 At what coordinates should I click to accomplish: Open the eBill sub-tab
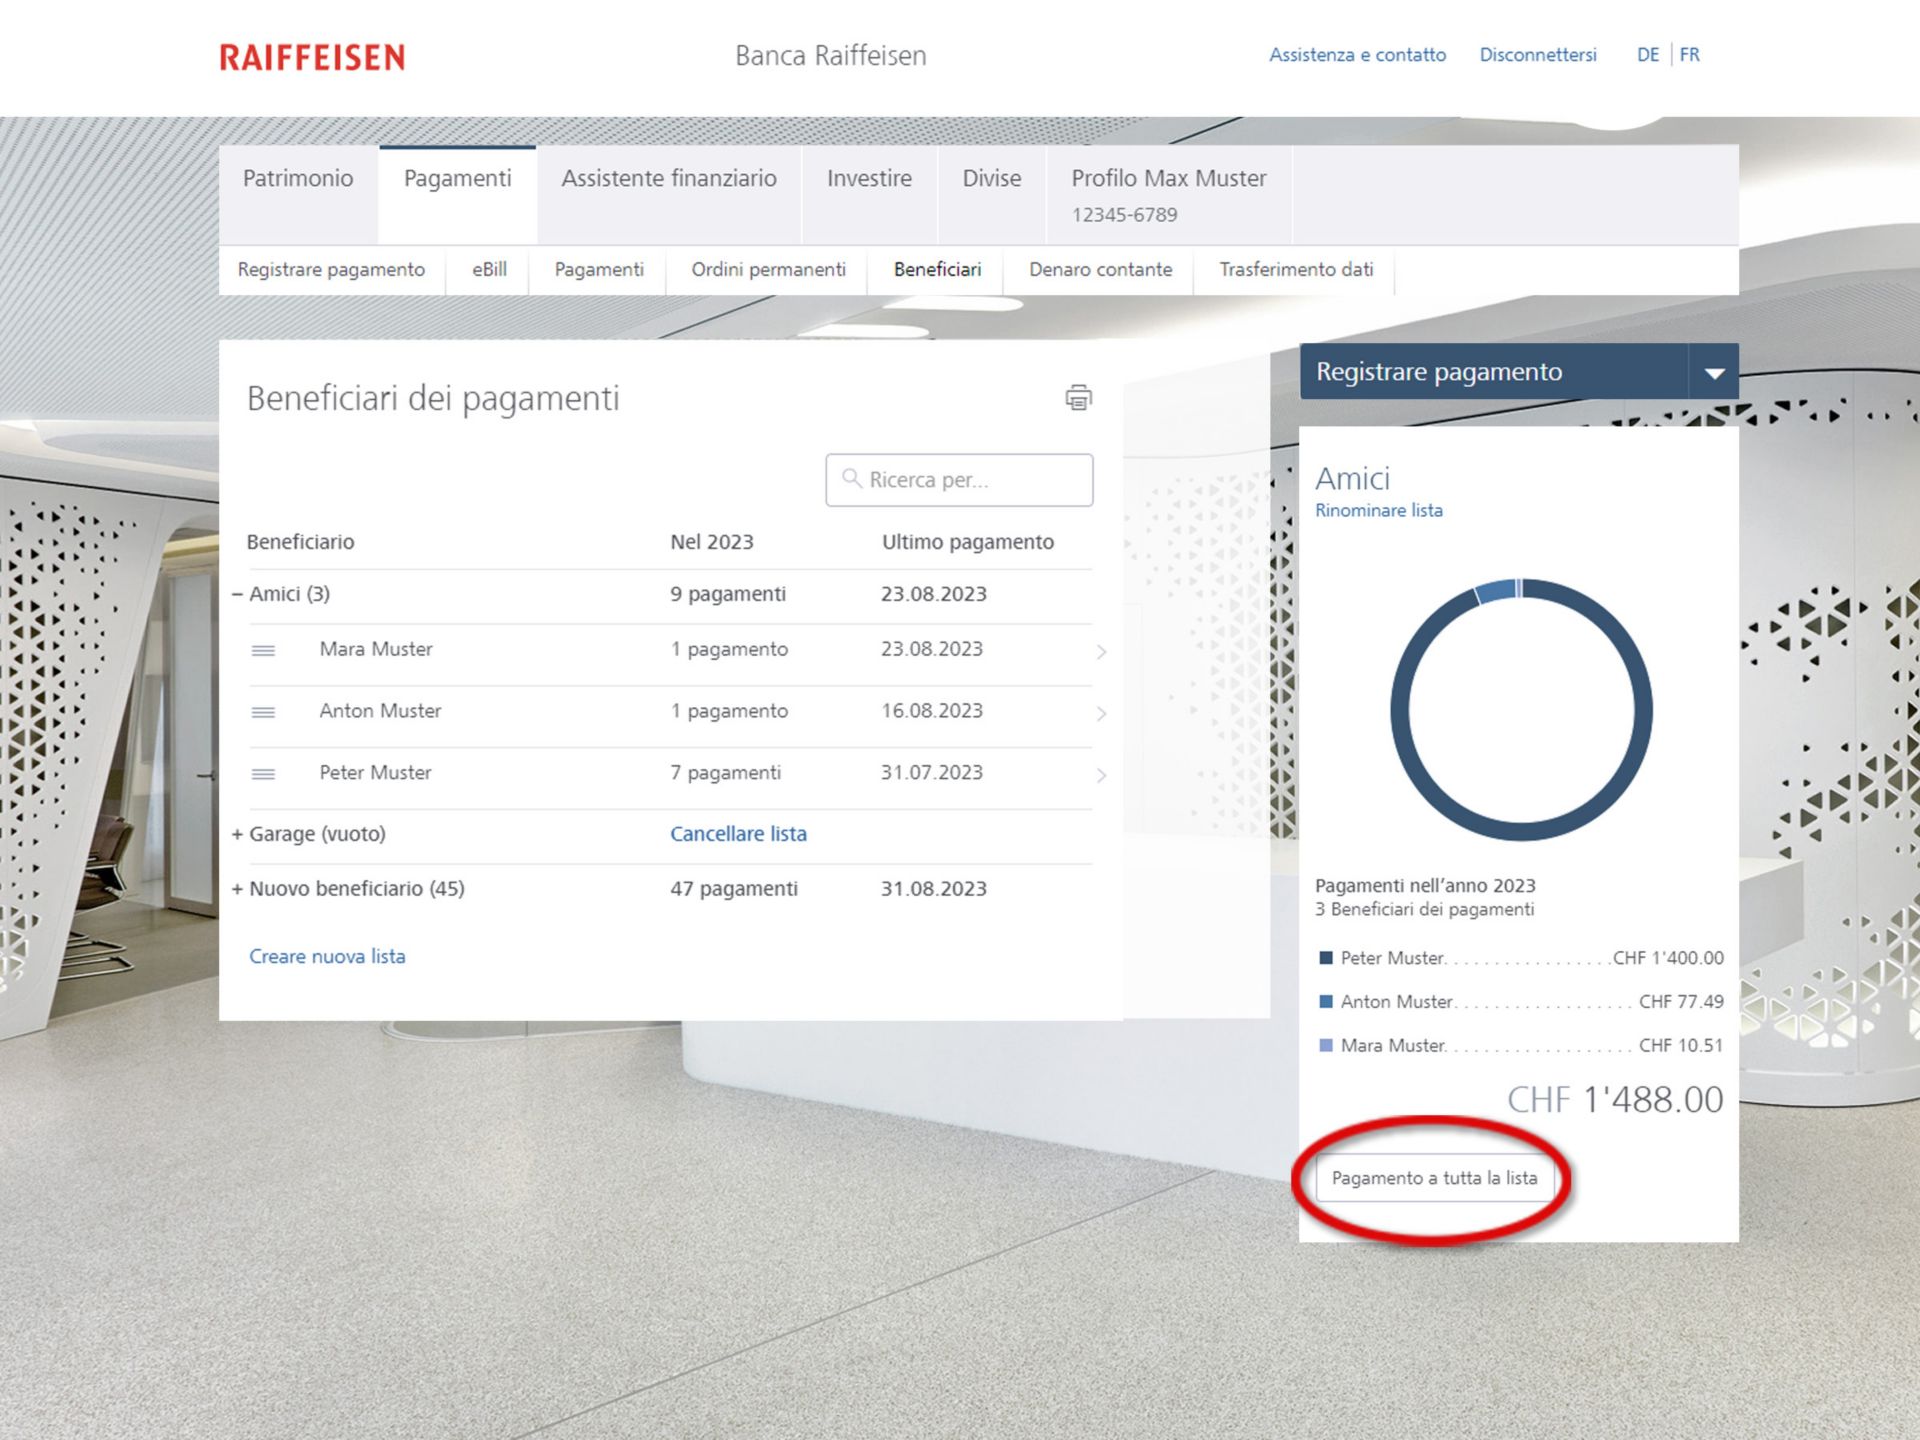(488, 270)
